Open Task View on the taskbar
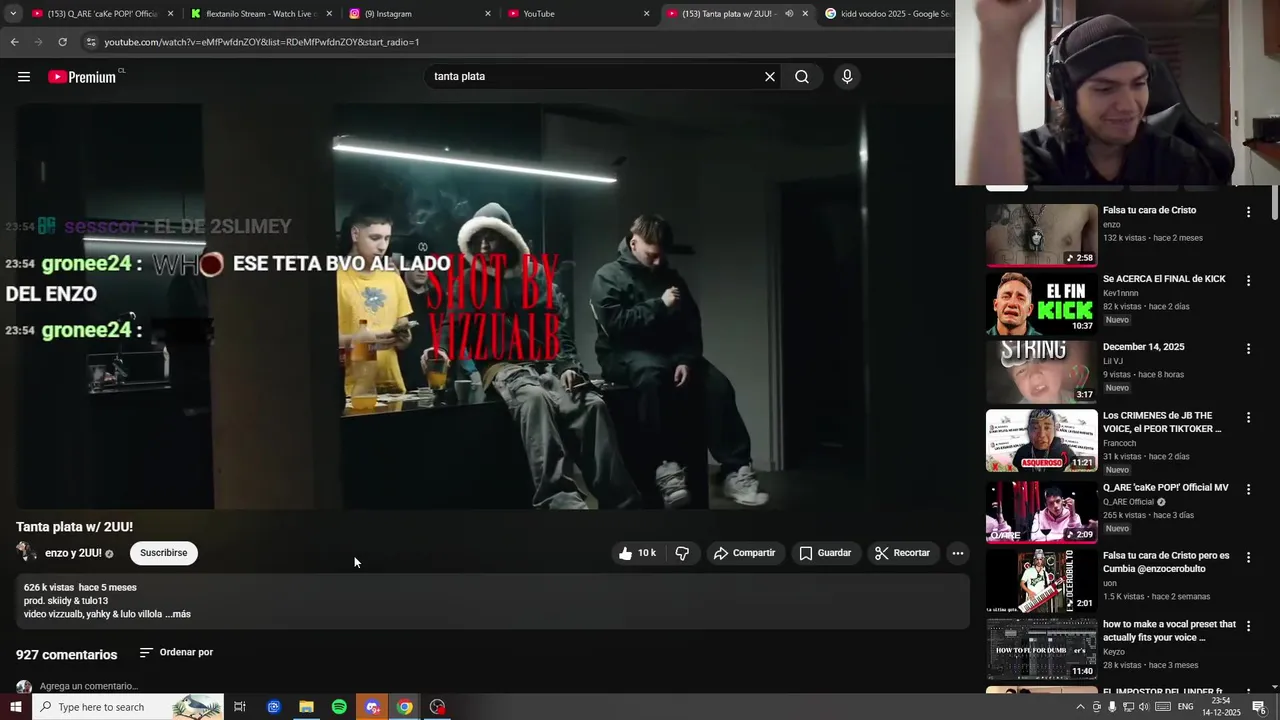 pyautogui.click(x=240, y=707)
